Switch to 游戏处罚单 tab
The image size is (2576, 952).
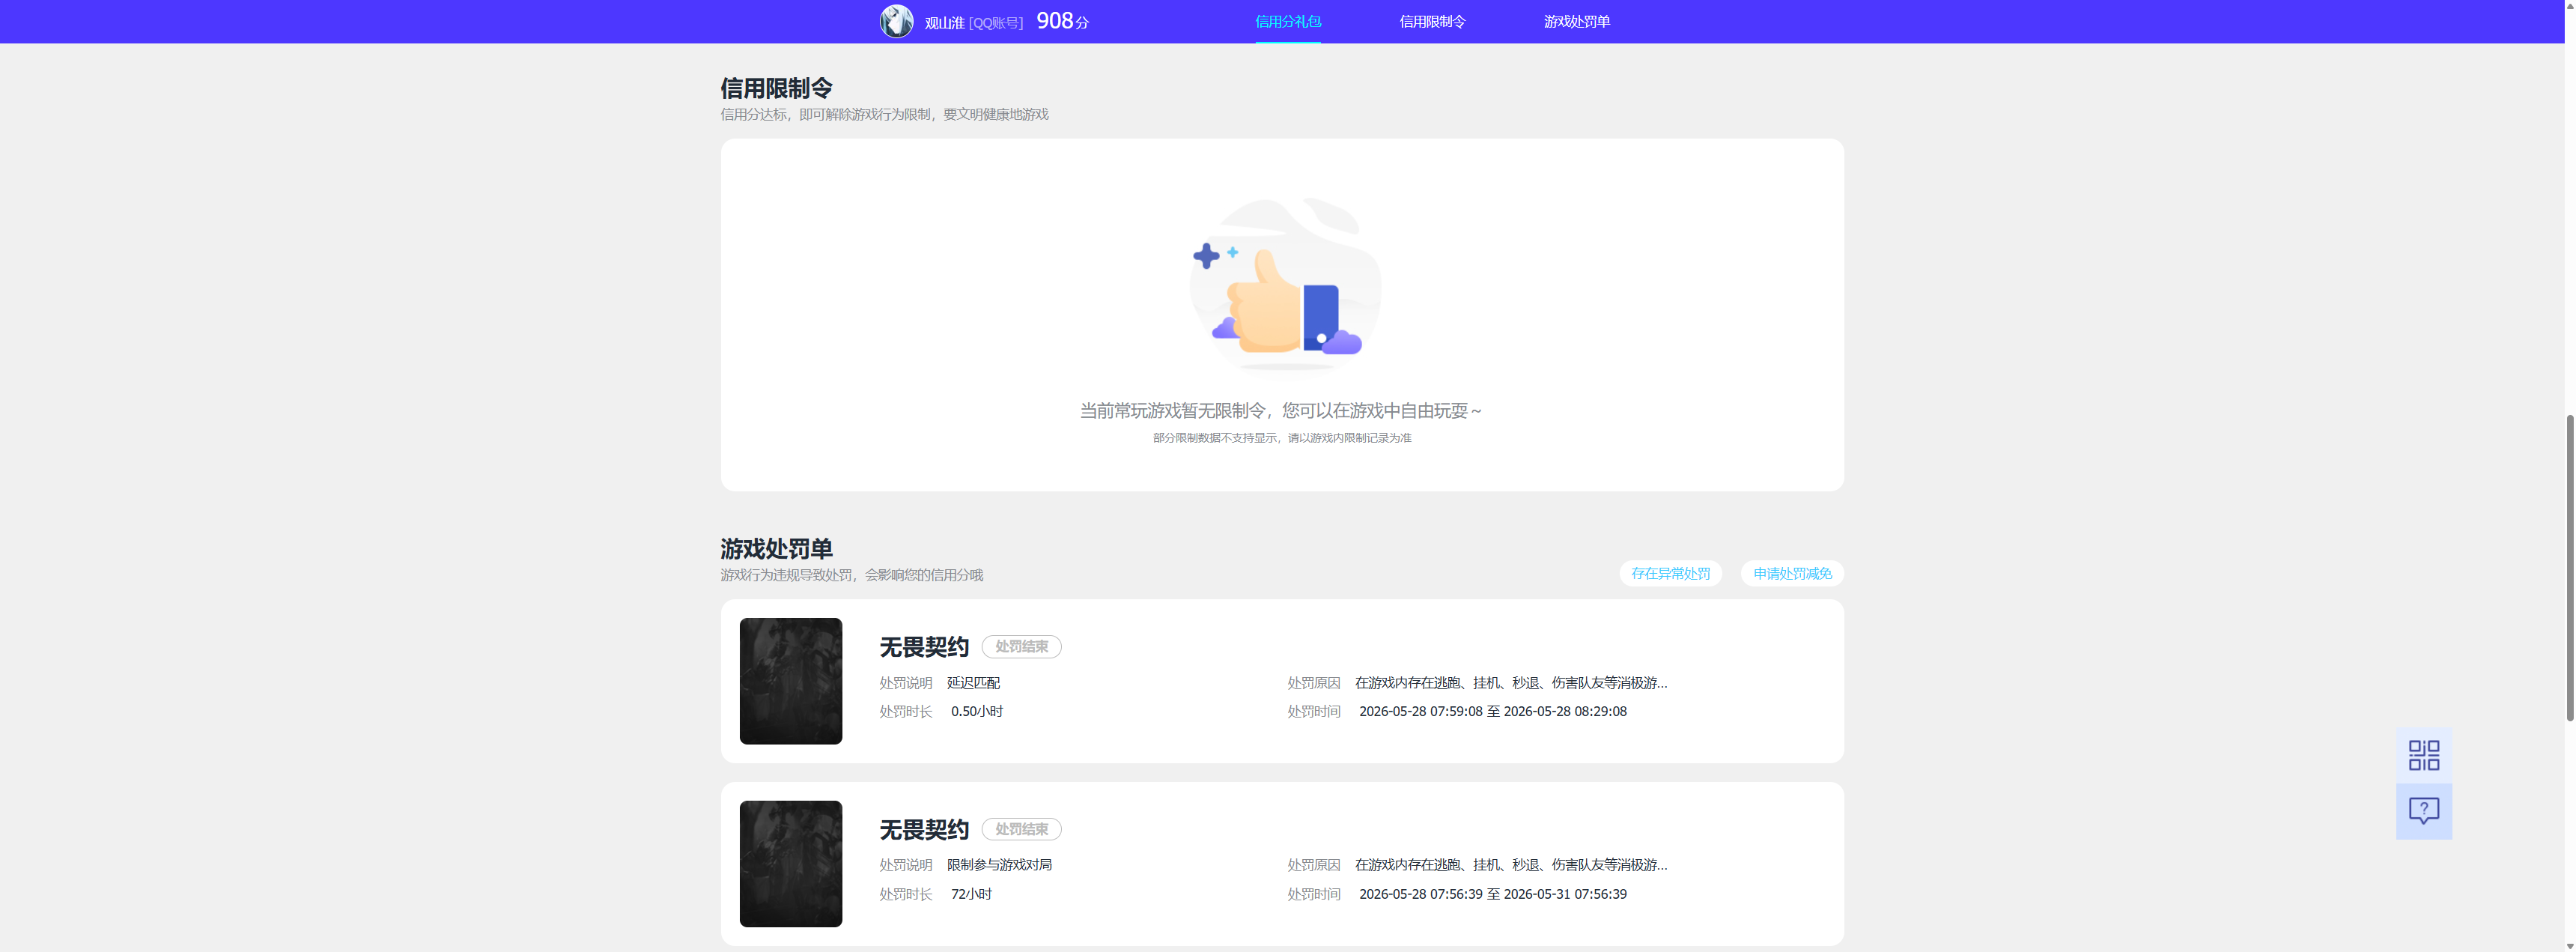1576,21
